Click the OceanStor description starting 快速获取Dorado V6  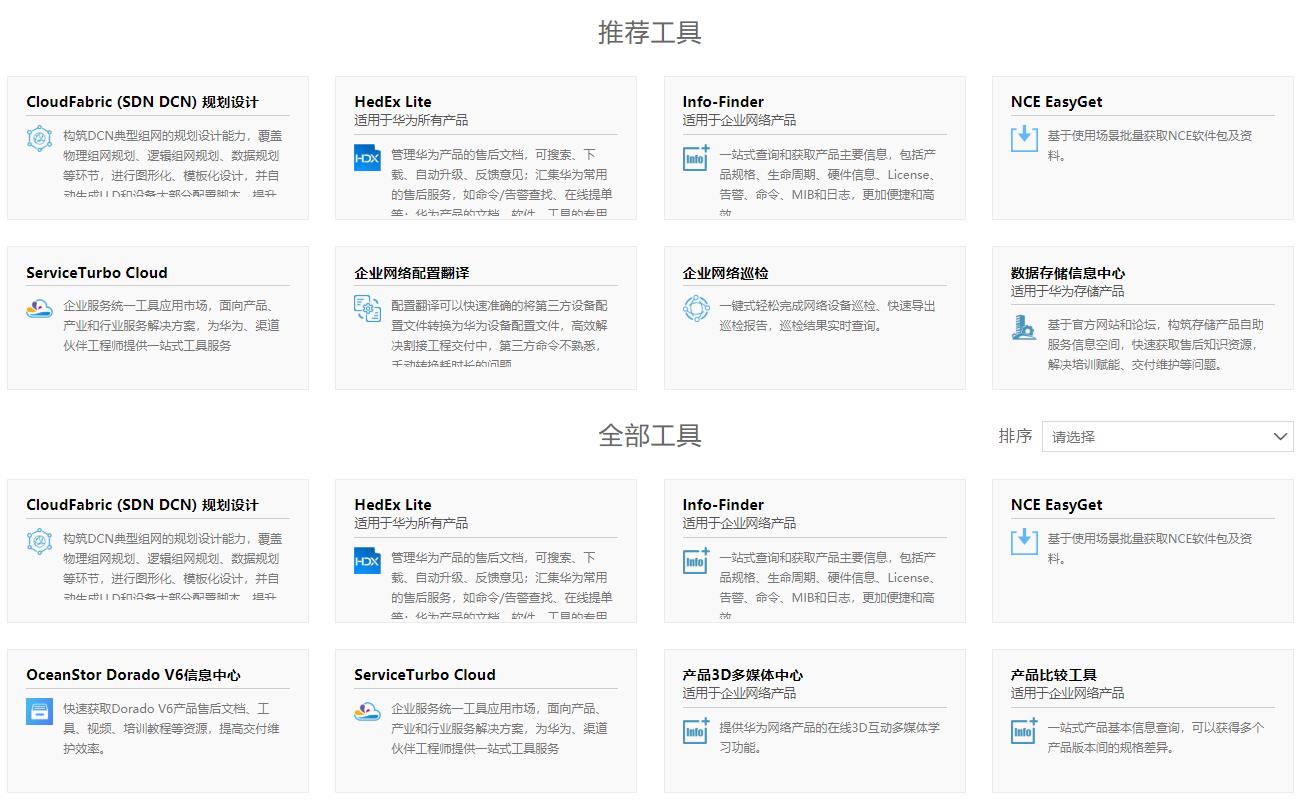click(x=171, y=728)
